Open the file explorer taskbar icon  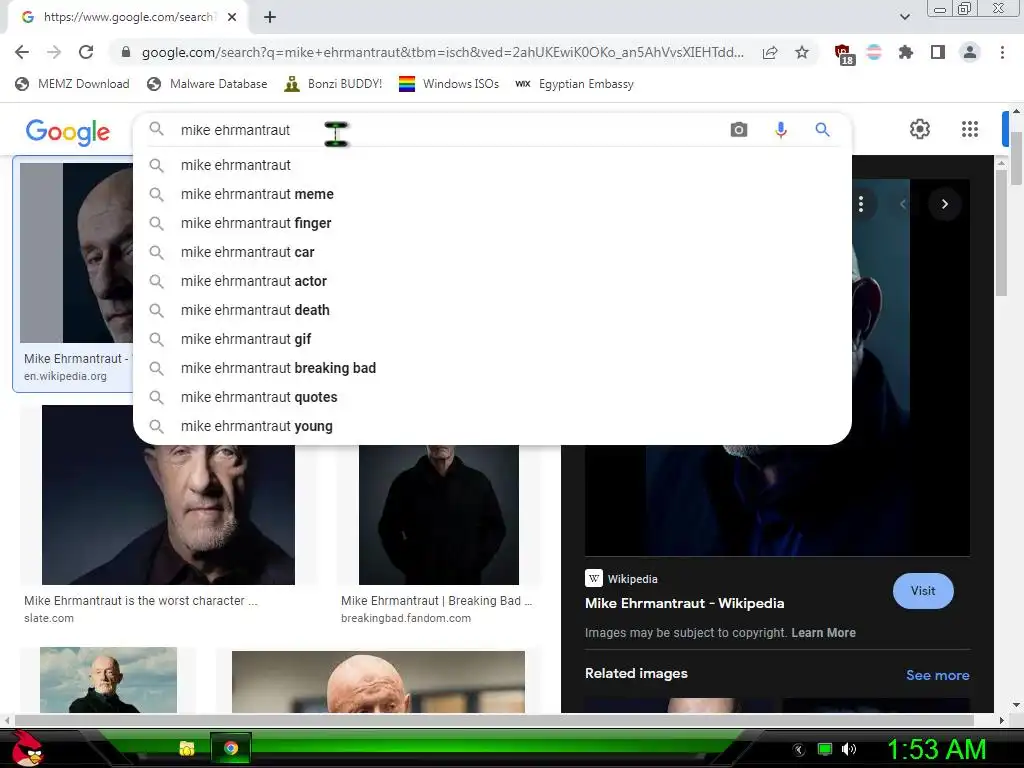click(x=187, y=748)
